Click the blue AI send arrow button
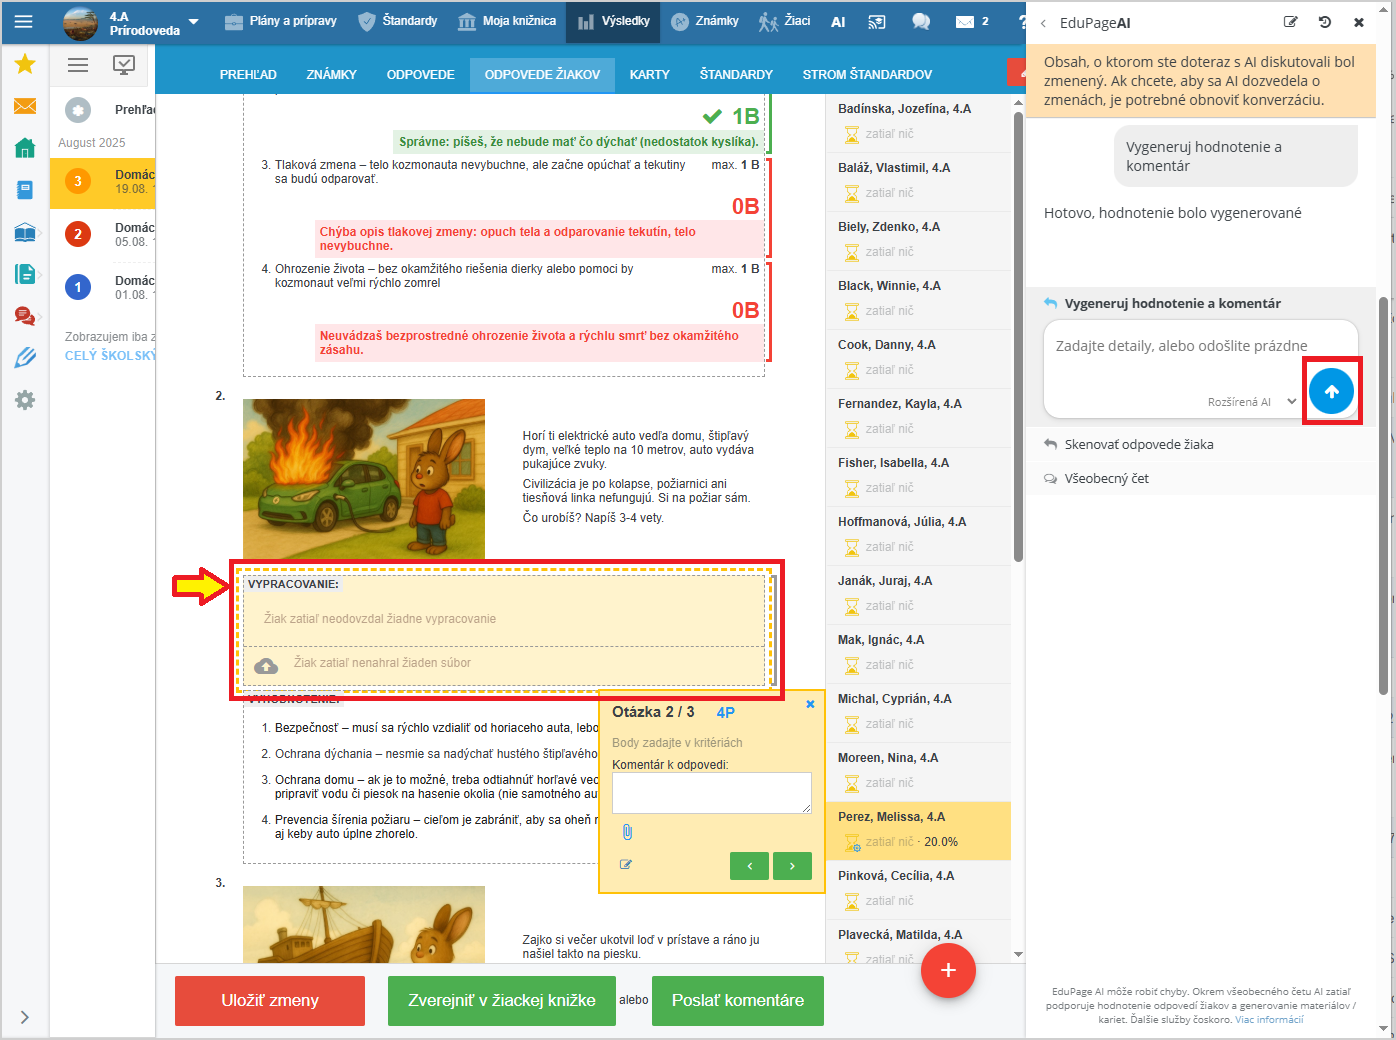 coord(1331,392)
